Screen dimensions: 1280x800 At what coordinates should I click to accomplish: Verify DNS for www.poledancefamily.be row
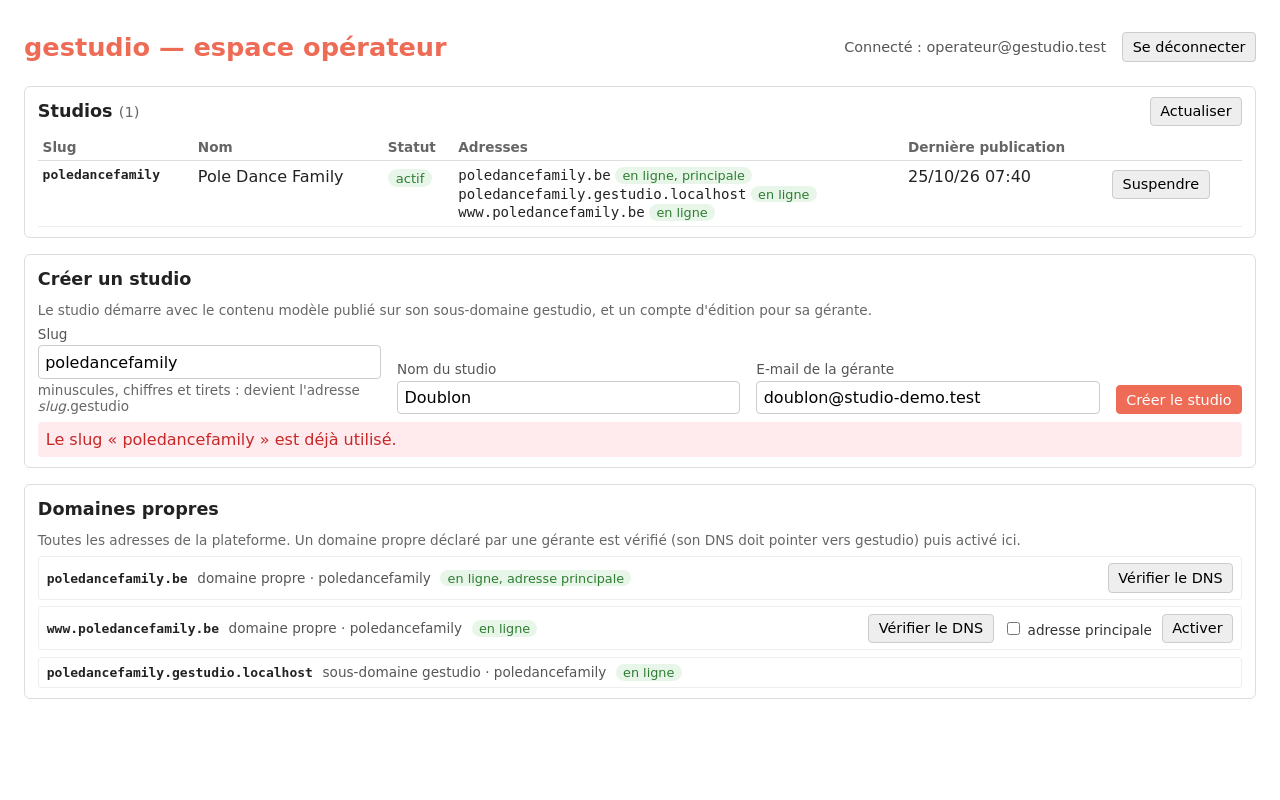(x=930, y=628)
